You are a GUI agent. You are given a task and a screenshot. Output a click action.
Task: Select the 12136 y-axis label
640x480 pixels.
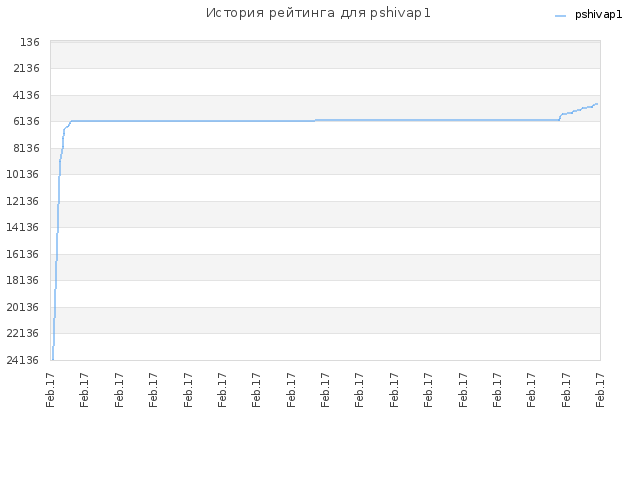22,201
